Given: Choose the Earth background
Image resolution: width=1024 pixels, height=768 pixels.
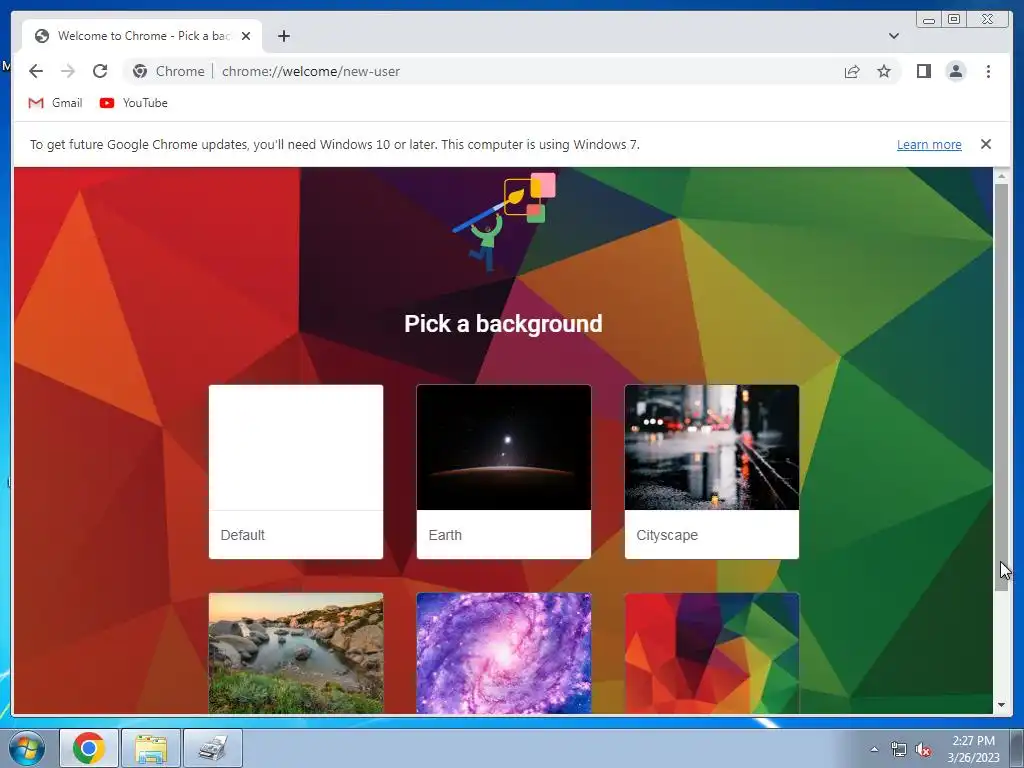Looking at the screenshot, I should coord(504,472).
